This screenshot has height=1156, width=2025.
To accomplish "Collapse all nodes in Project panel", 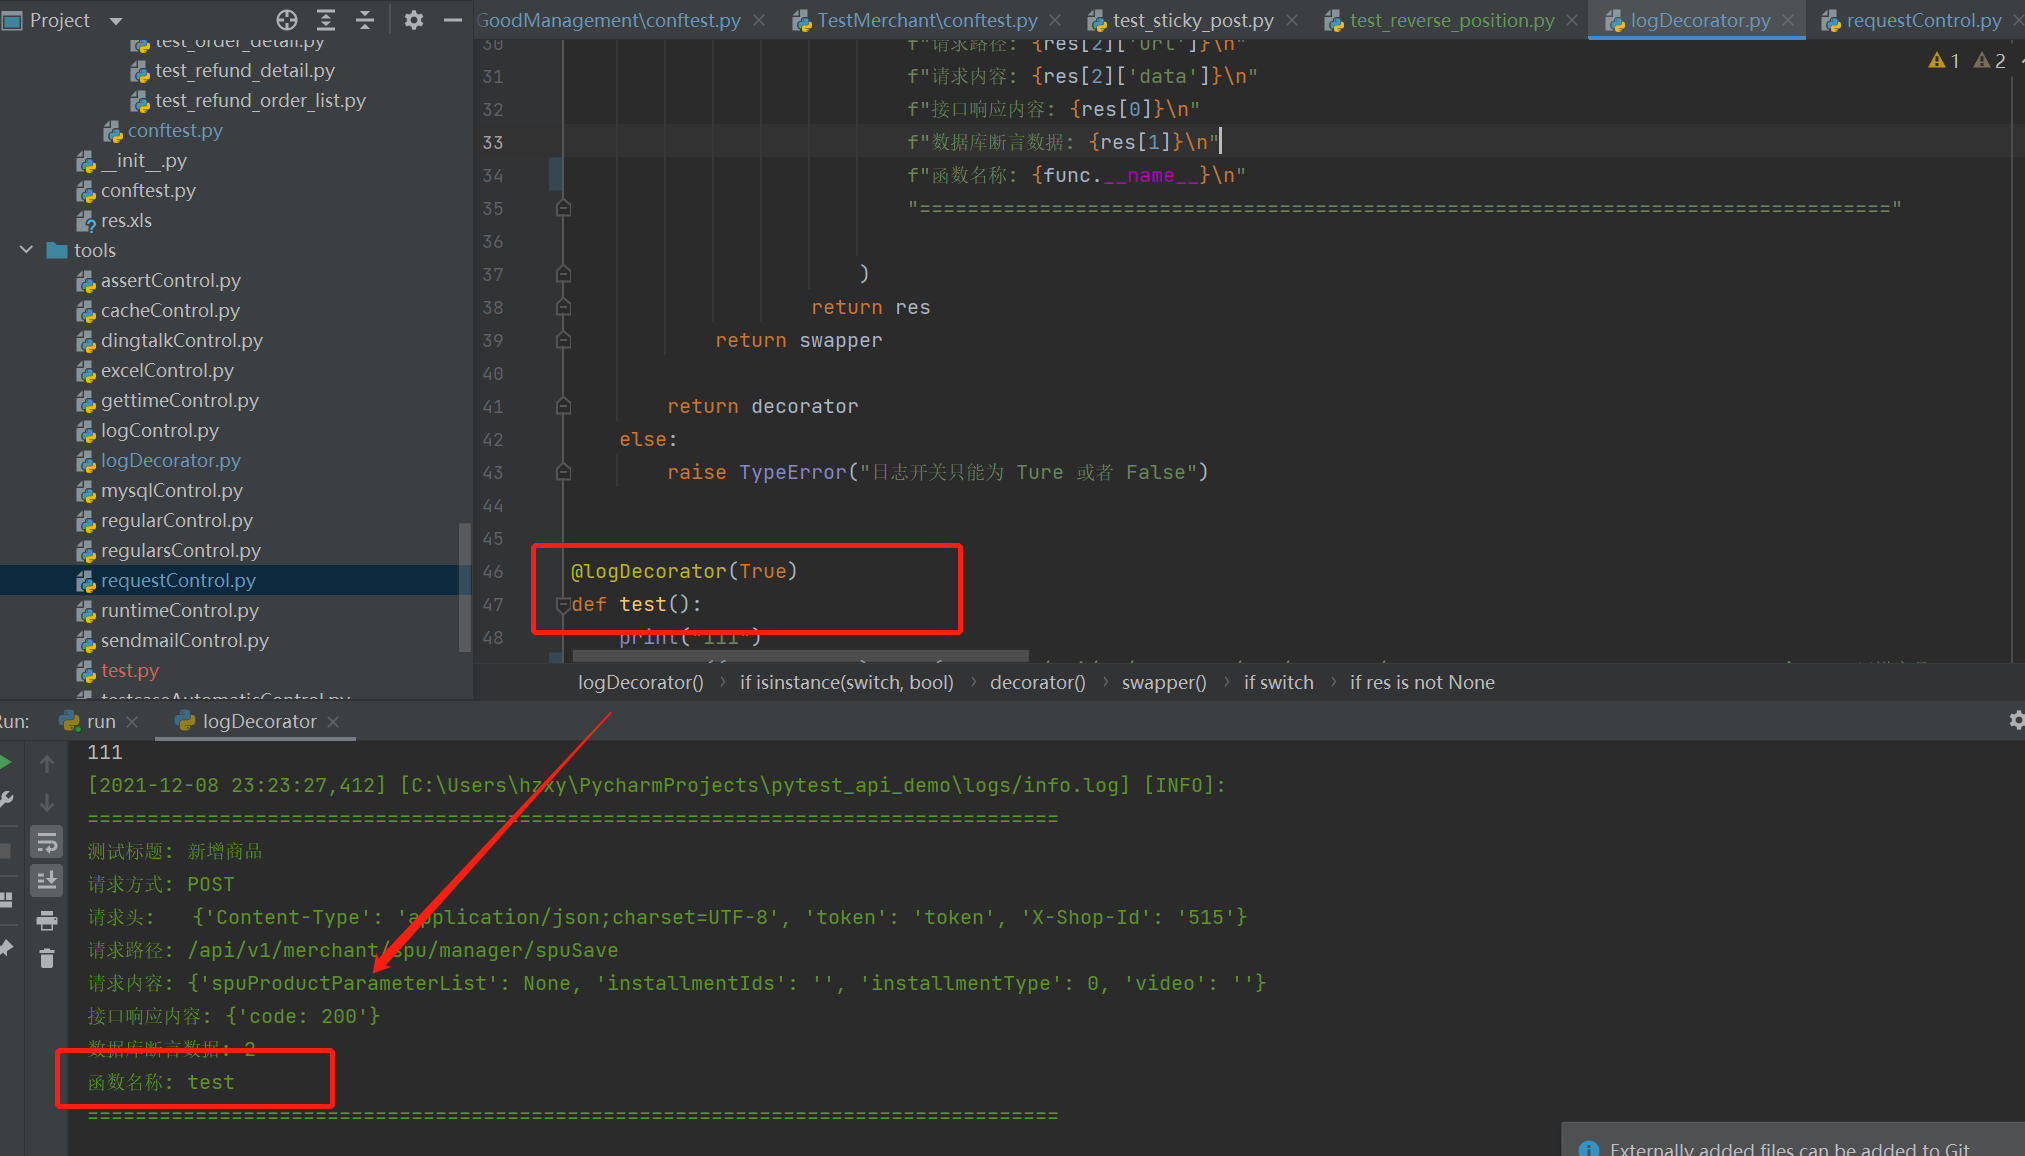I will point(365,20).
